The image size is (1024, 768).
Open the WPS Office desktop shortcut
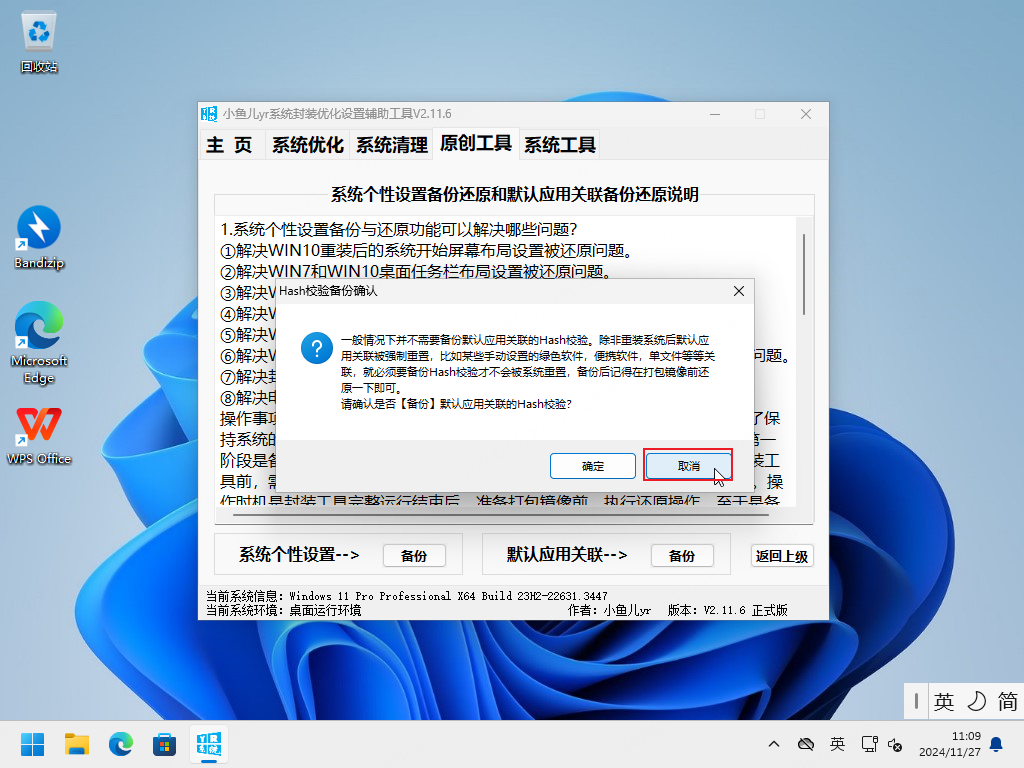39,436
